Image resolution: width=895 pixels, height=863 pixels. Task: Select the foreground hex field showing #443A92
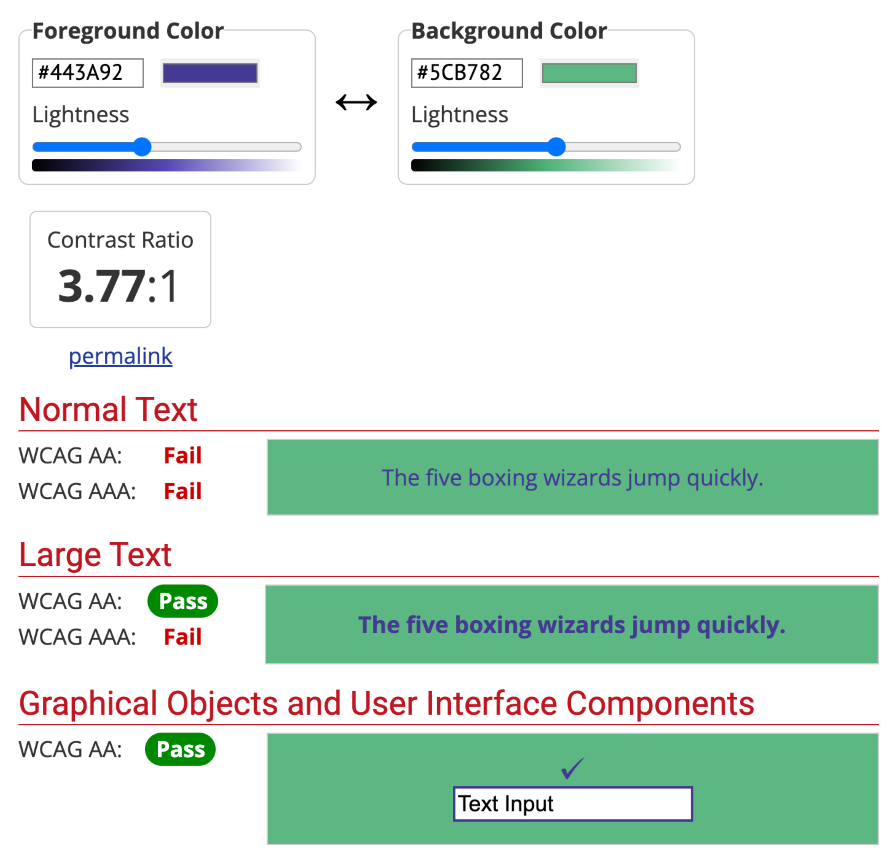coord(87,72)
